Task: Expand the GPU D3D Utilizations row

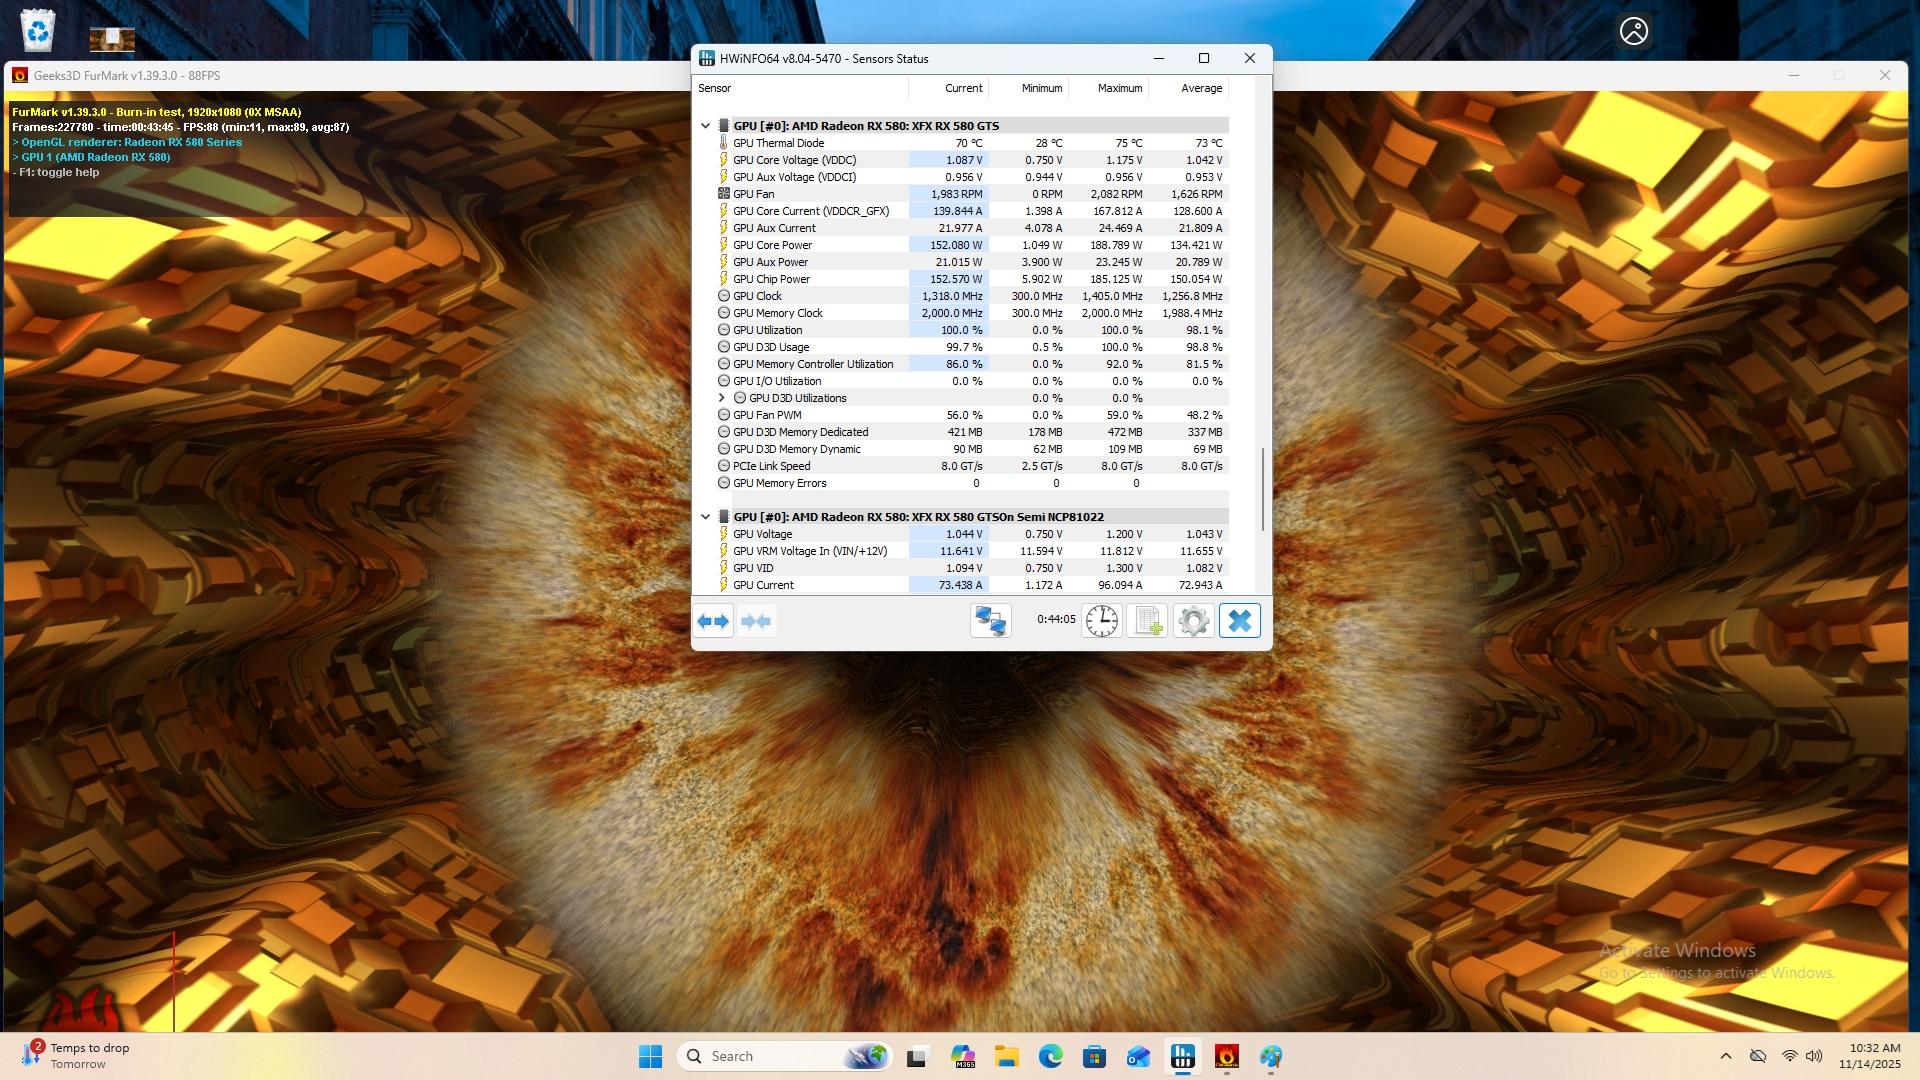Action: coord(722,398)
